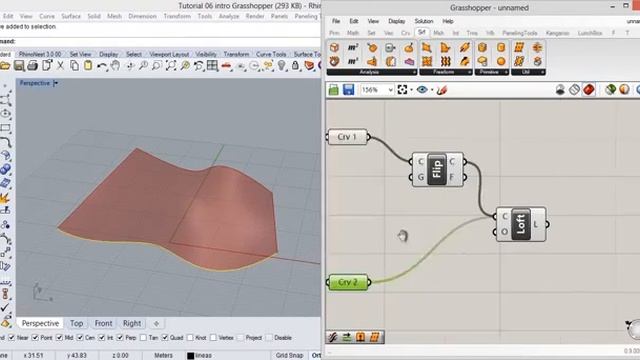
Task: Click the wireframe preview icon in Grasshopper toolbar
Action: pos(574,89)
